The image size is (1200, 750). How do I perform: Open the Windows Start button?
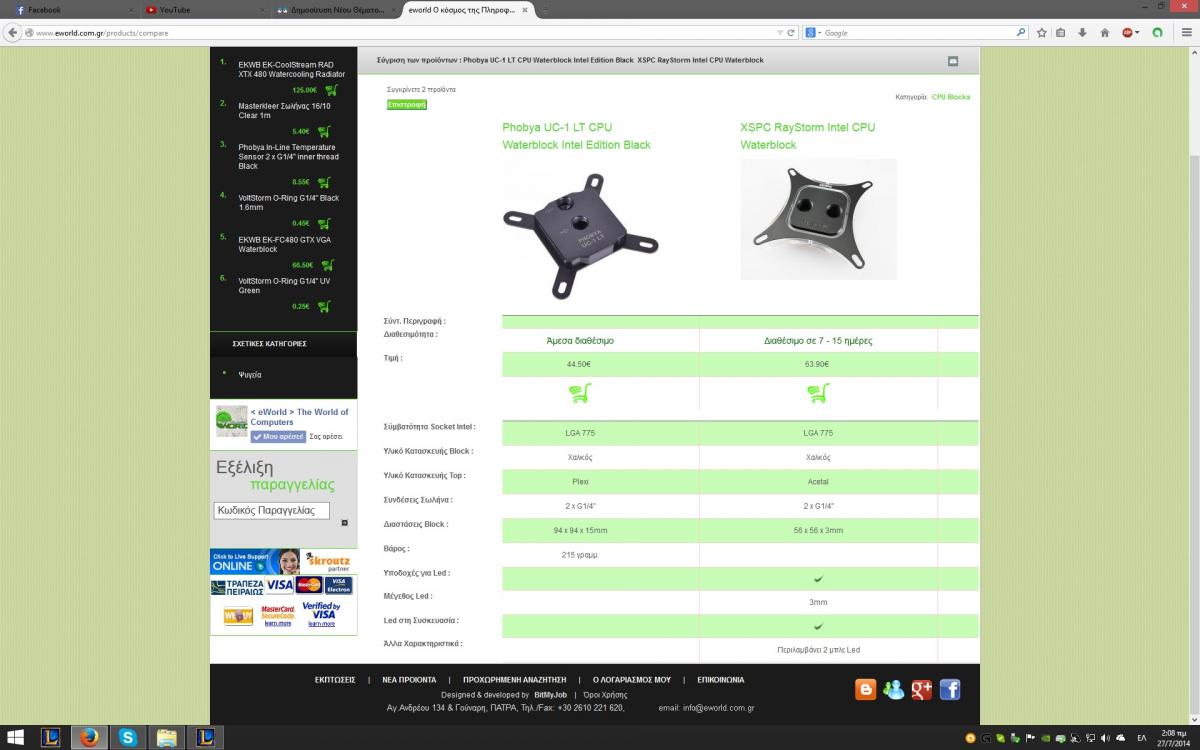[x=16, y=738]
